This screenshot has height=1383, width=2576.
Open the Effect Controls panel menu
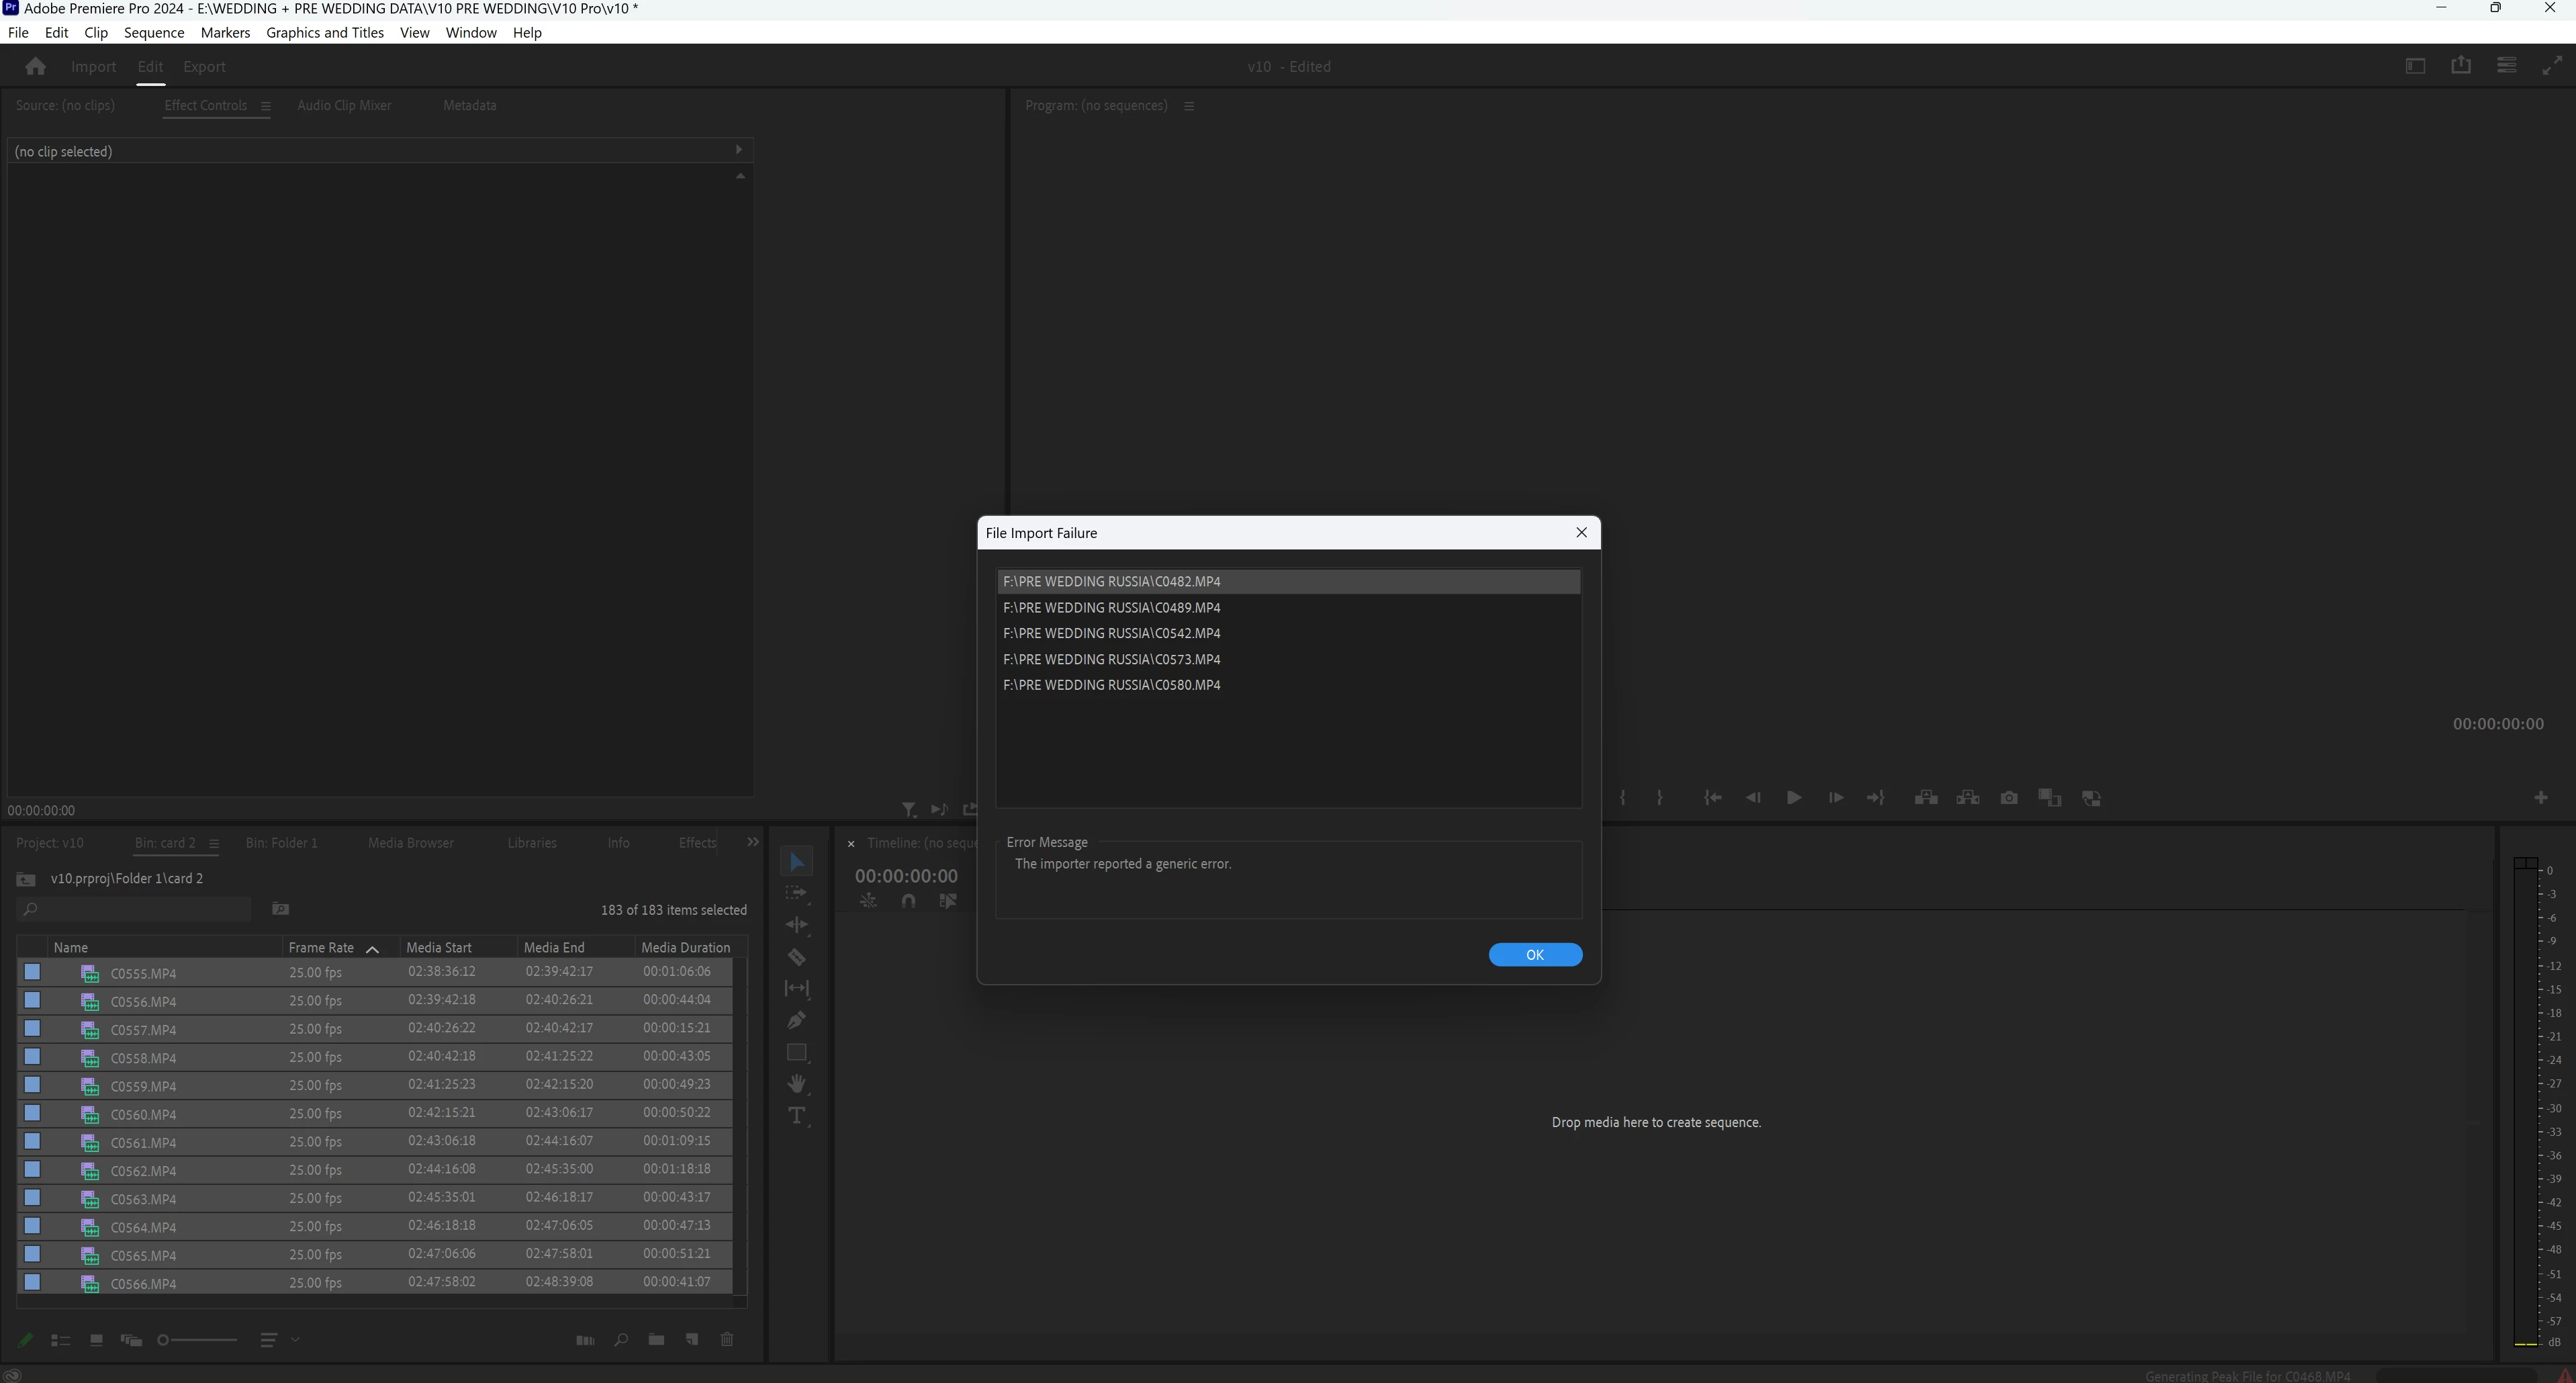point(265,106)
